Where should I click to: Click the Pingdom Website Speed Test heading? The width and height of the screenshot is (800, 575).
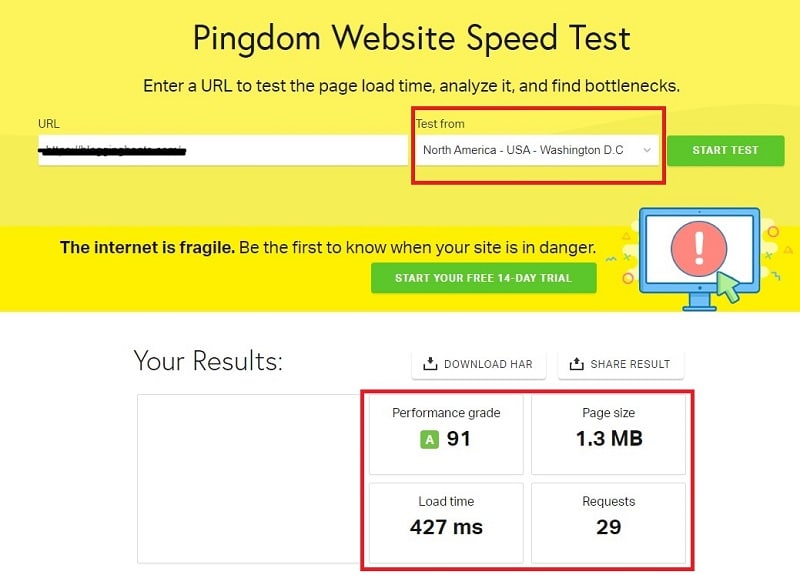tap(412, 38)
